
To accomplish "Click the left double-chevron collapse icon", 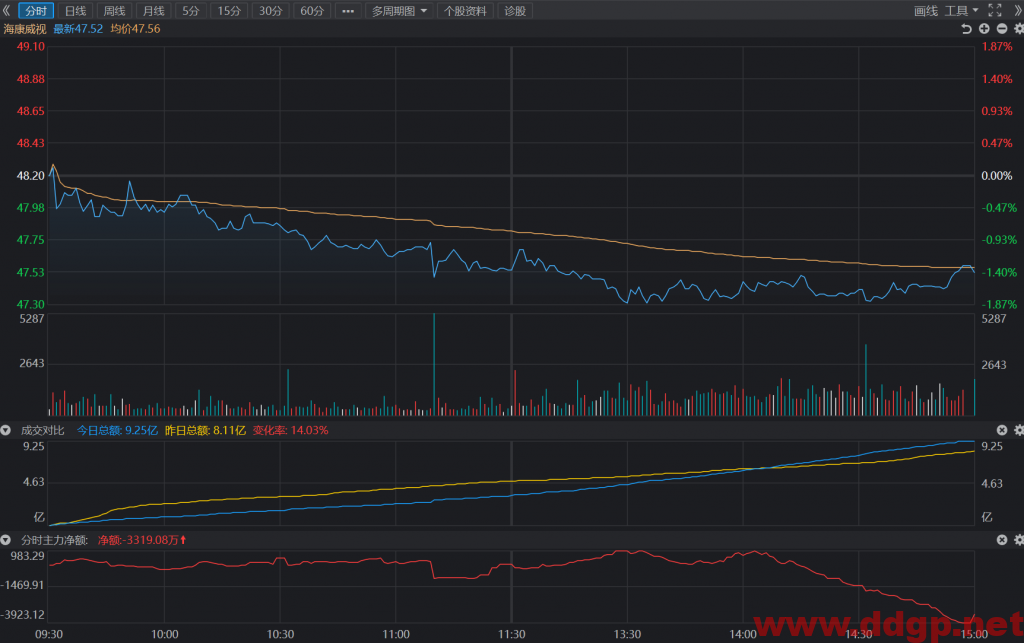I will (7, 10).
